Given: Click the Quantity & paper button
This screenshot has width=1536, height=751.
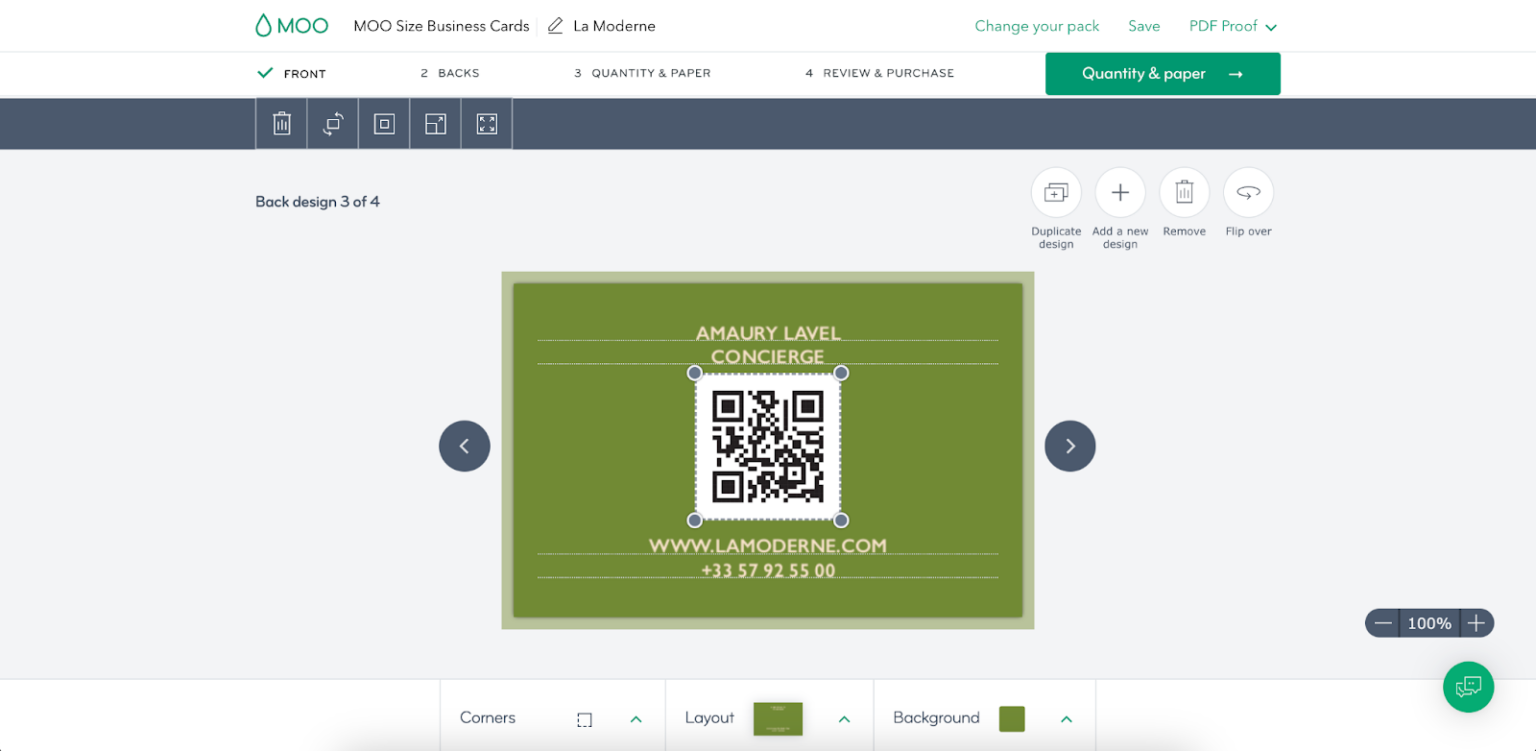Looking at the screenshot, I should (x=1163, y=74).
